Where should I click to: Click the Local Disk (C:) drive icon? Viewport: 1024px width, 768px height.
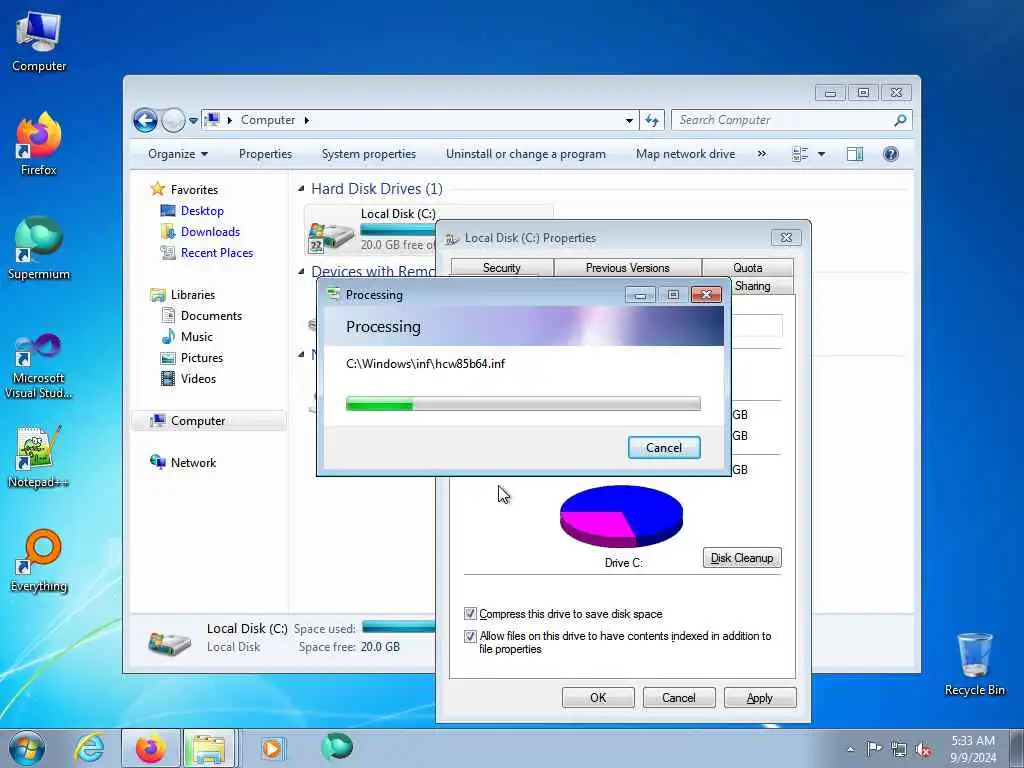[332, 236]
